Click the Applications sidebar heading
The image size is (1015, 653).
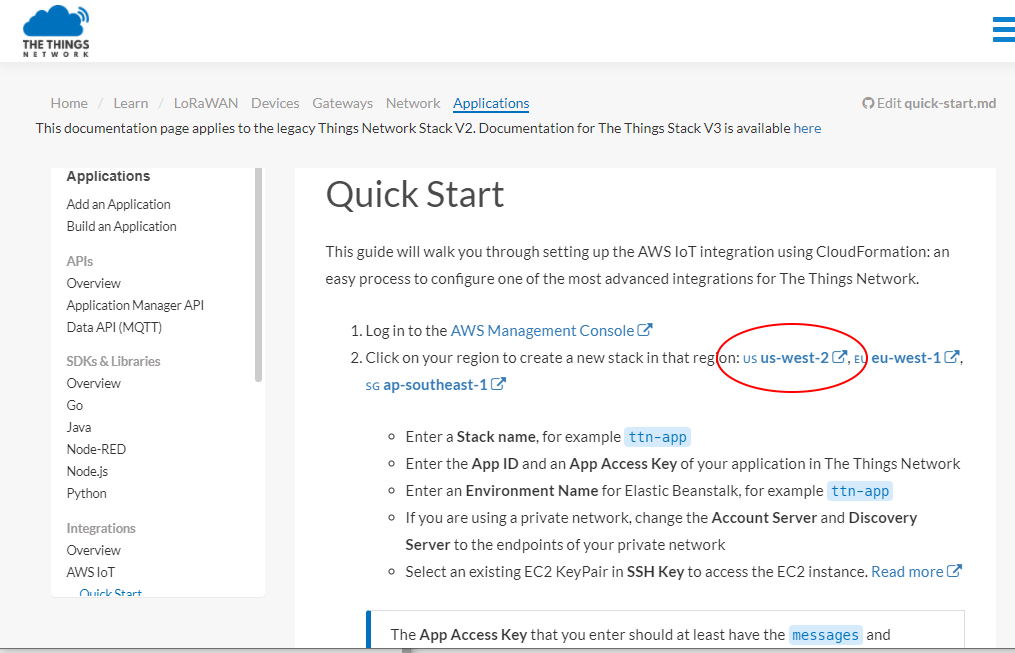tap(108, 176)
